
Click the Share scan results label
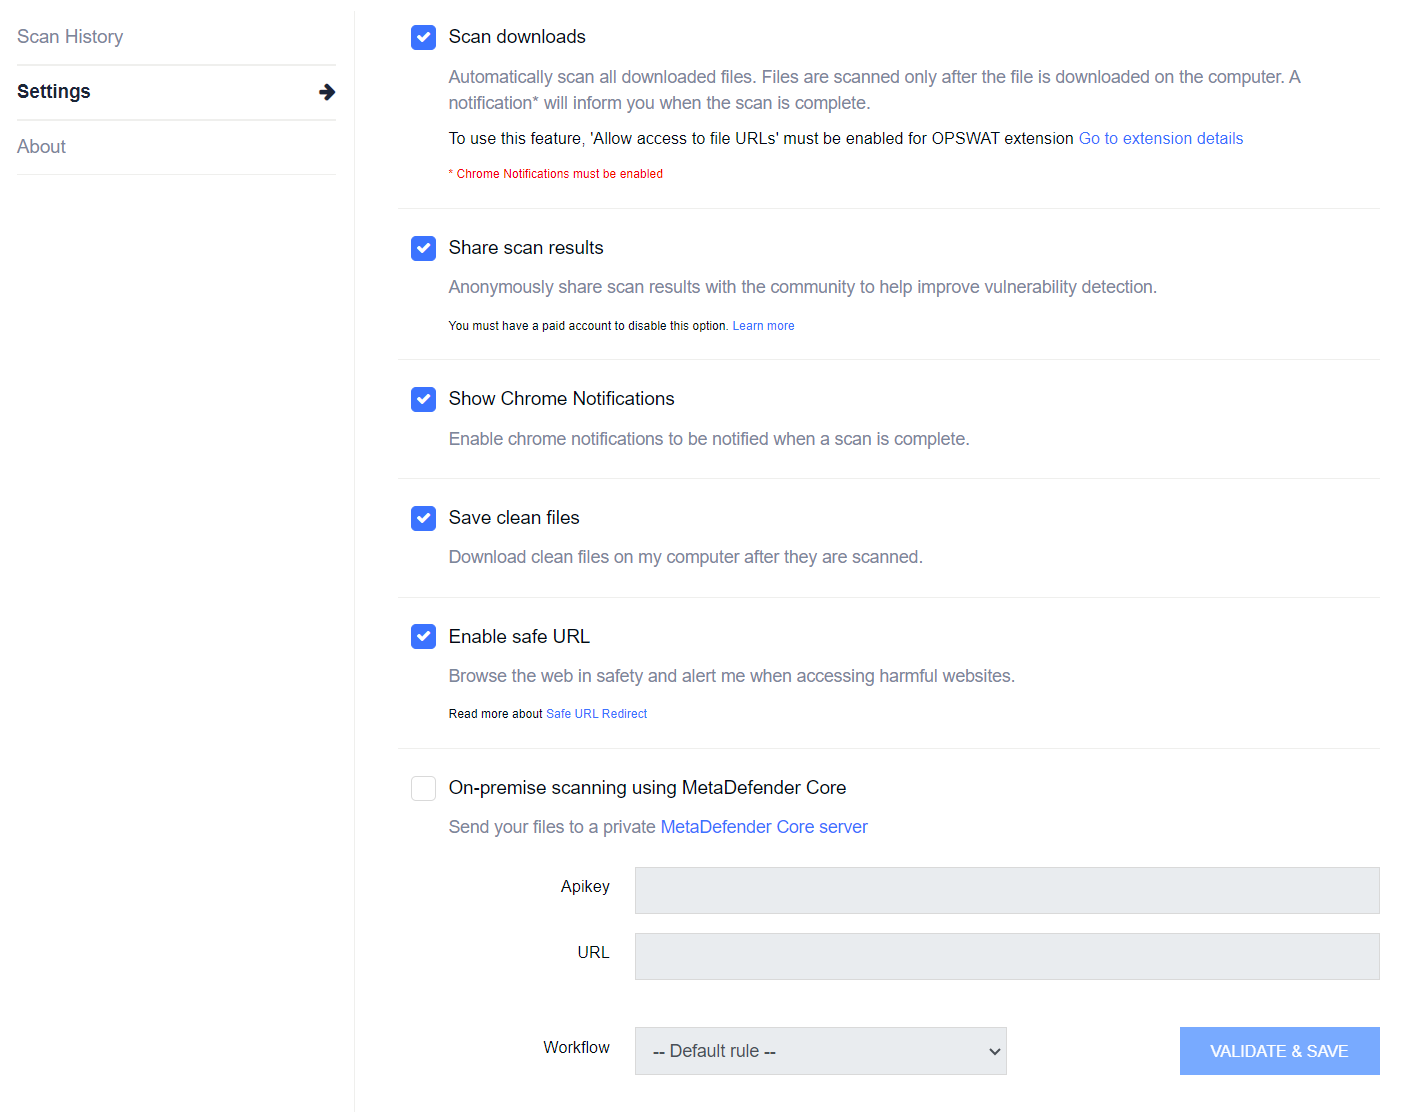526,248
